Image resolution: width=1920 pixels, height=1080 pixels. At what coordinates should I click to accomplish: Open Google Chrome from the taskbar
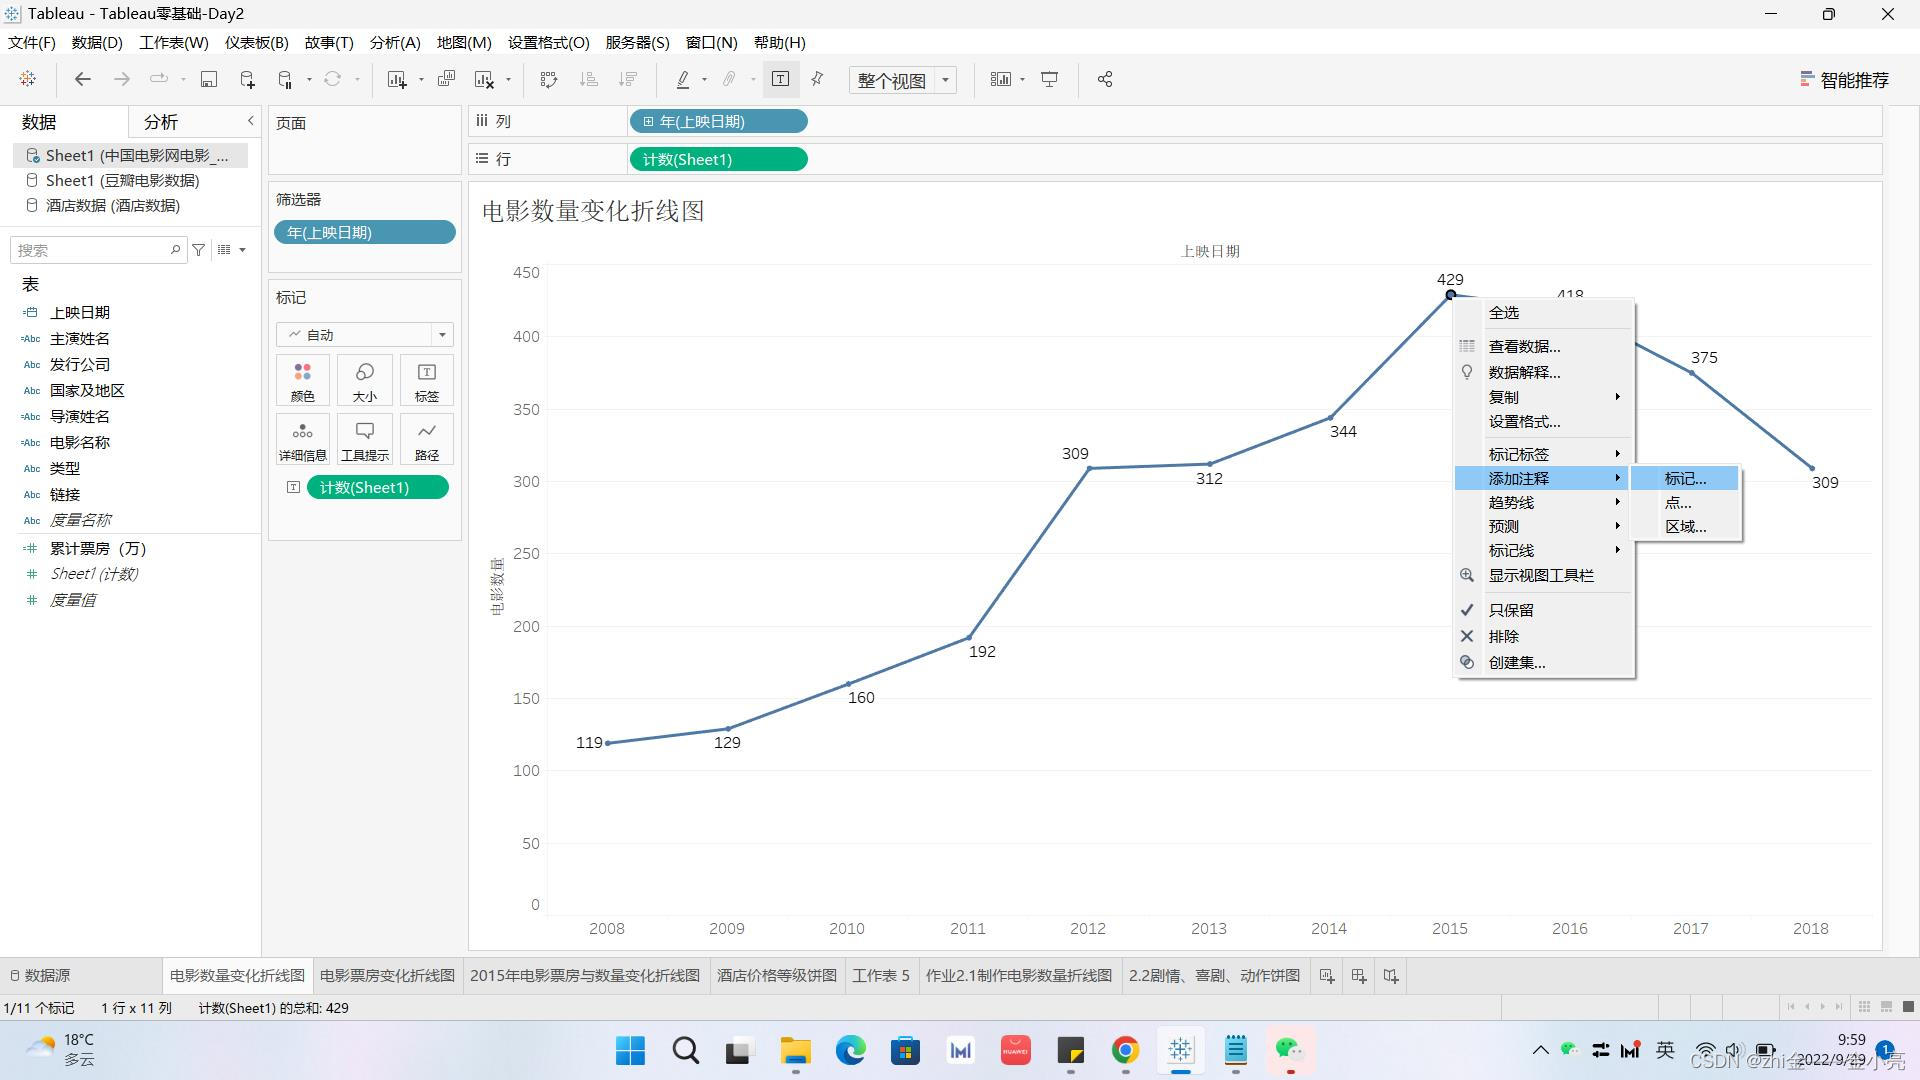pos(1125,1050)
